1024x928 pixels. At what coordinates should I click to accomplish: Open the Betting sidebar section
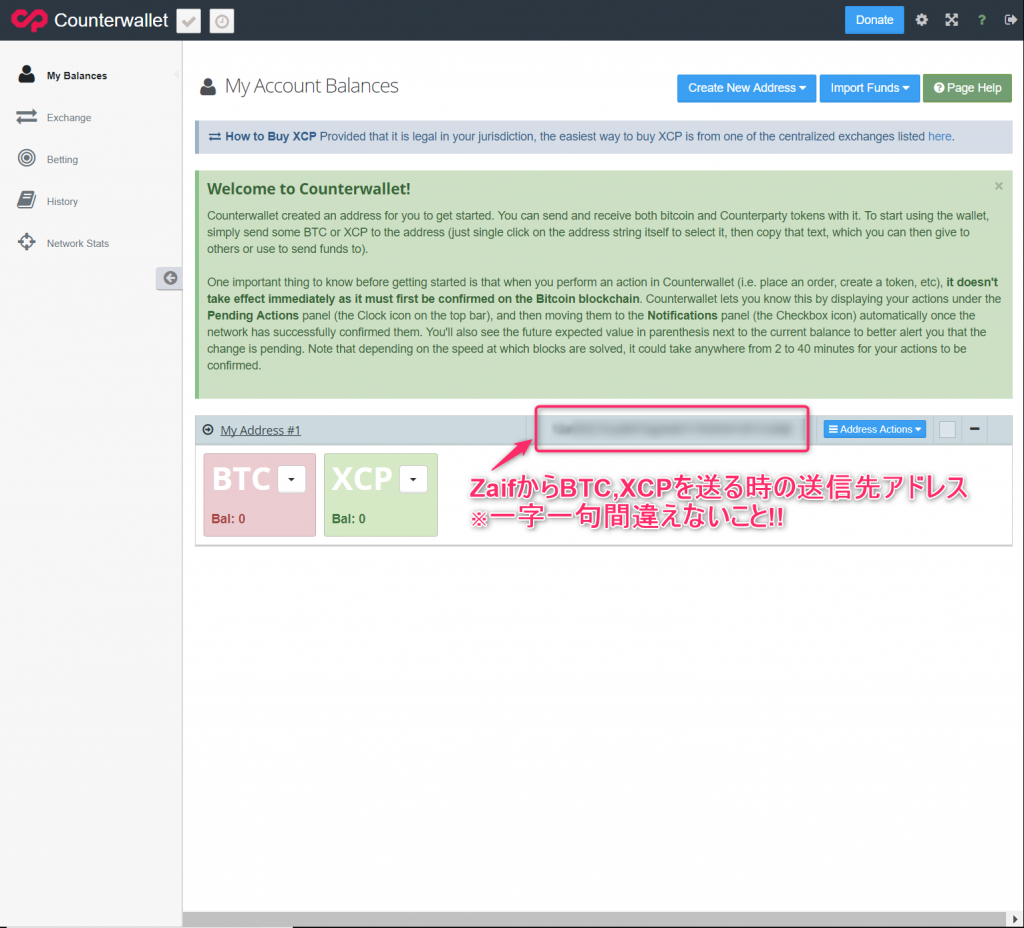click(x=62, y=160)
